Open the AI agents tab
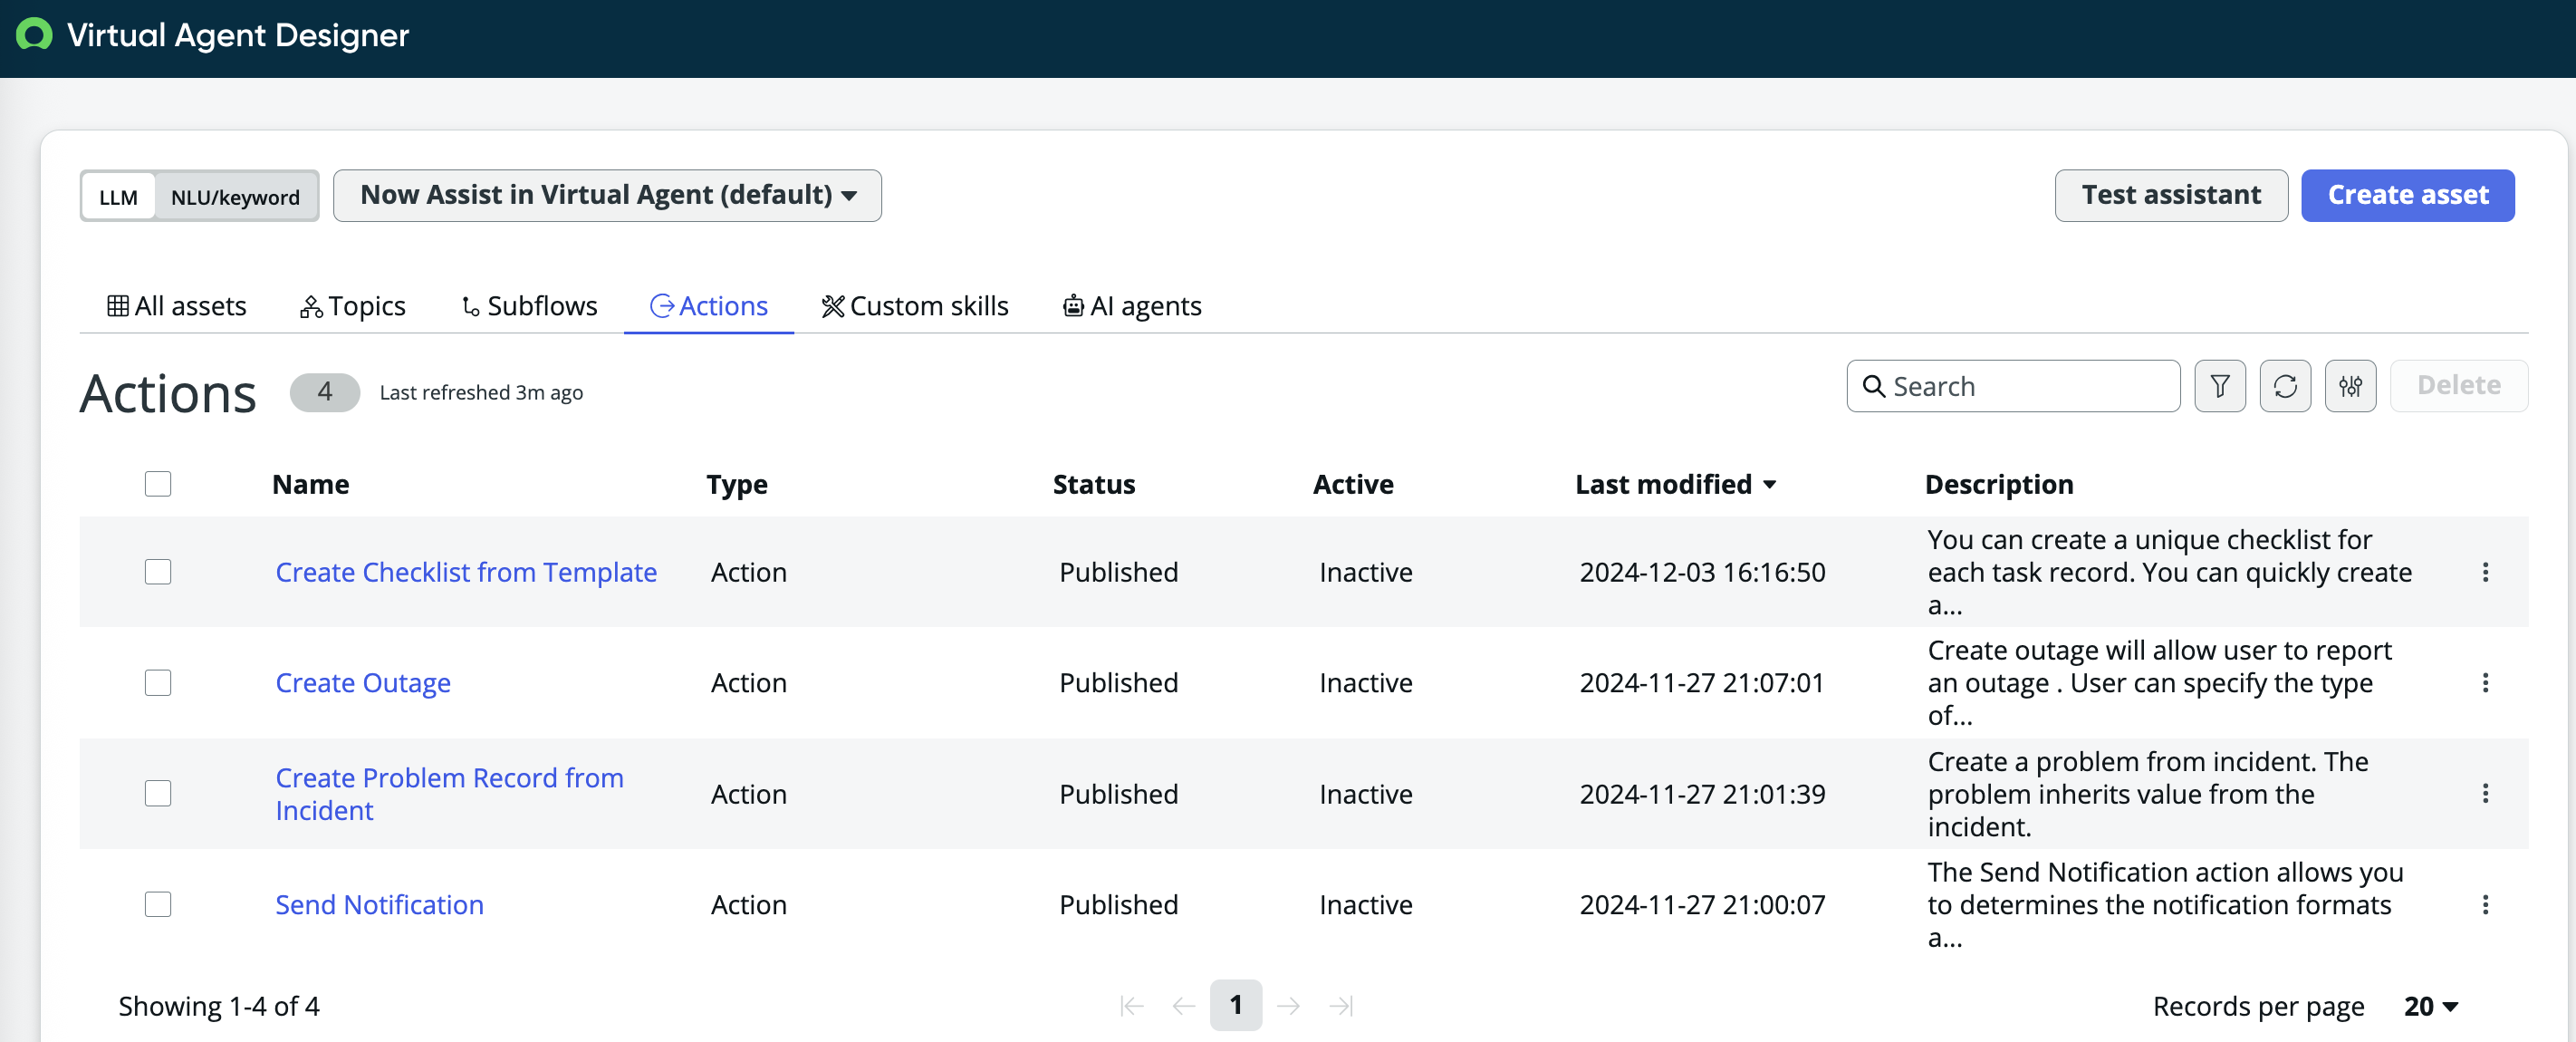 point(1132,306)
